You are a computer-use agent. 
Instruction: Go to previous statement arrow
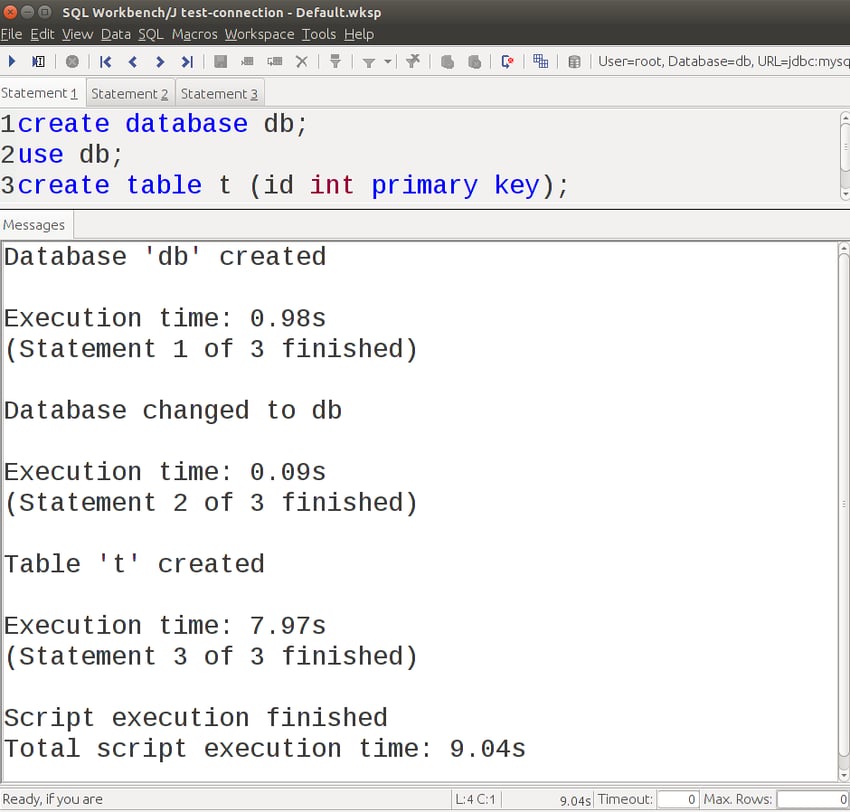coord(132,62)
